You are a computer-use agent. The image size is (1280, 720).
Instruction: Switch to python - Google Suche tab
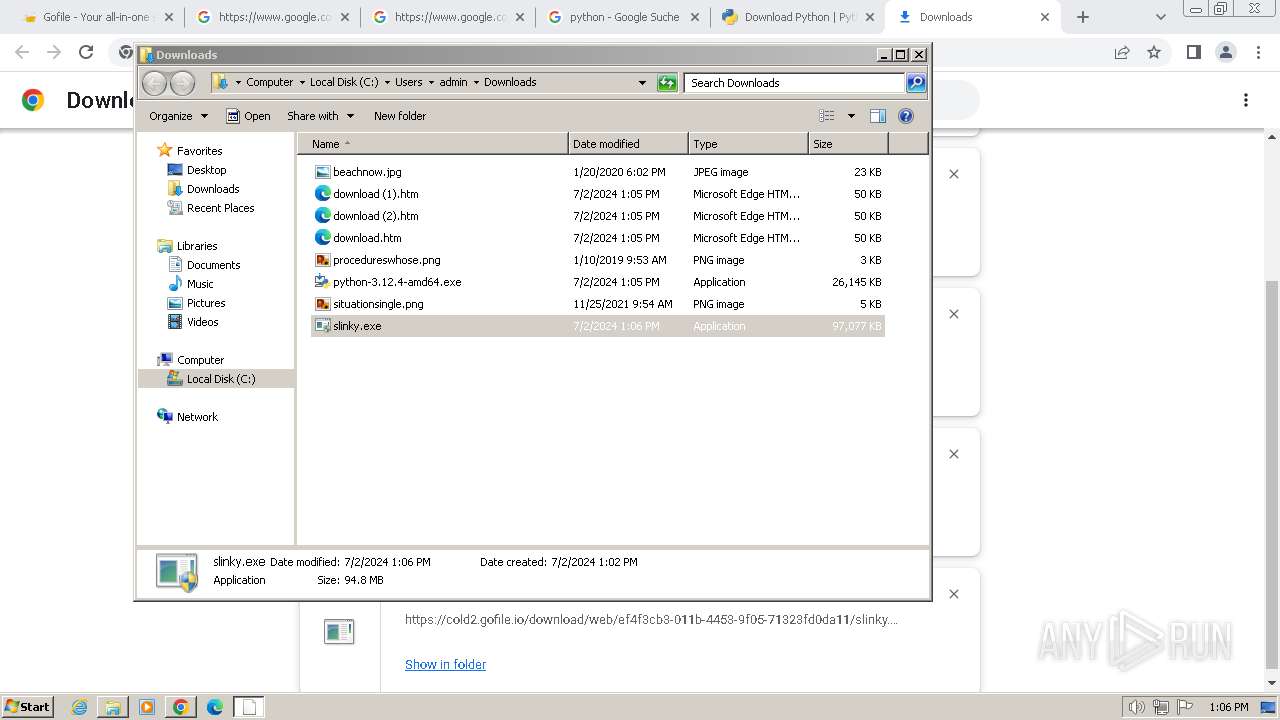pyautogui.click(x=624, y=17)
